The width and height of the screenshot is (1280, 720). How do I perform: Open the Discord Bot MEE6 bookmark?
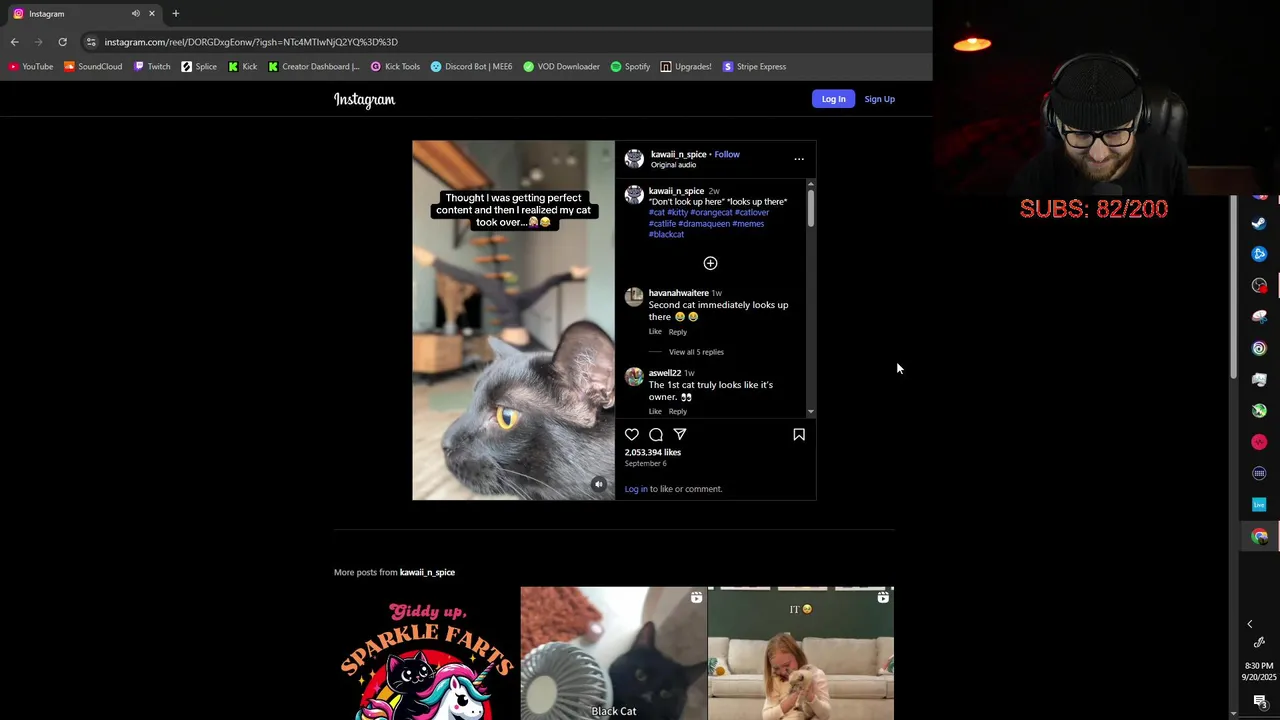(x=471, y=67)
